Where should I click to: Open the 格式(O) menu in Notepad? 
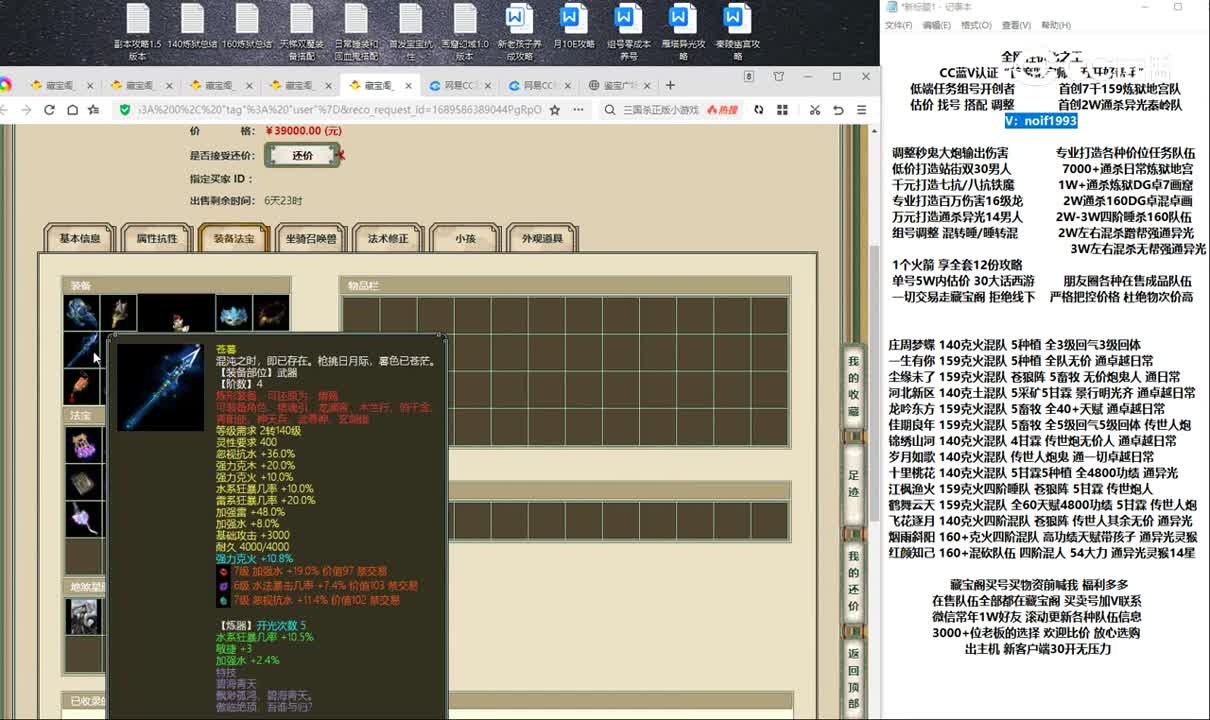(977, 25)
